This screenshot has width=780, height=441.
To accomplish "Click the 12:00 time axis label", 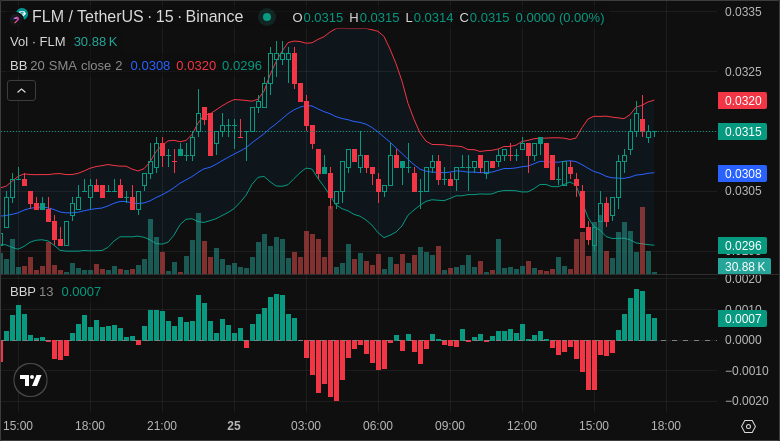I will [x=522, y=426].
